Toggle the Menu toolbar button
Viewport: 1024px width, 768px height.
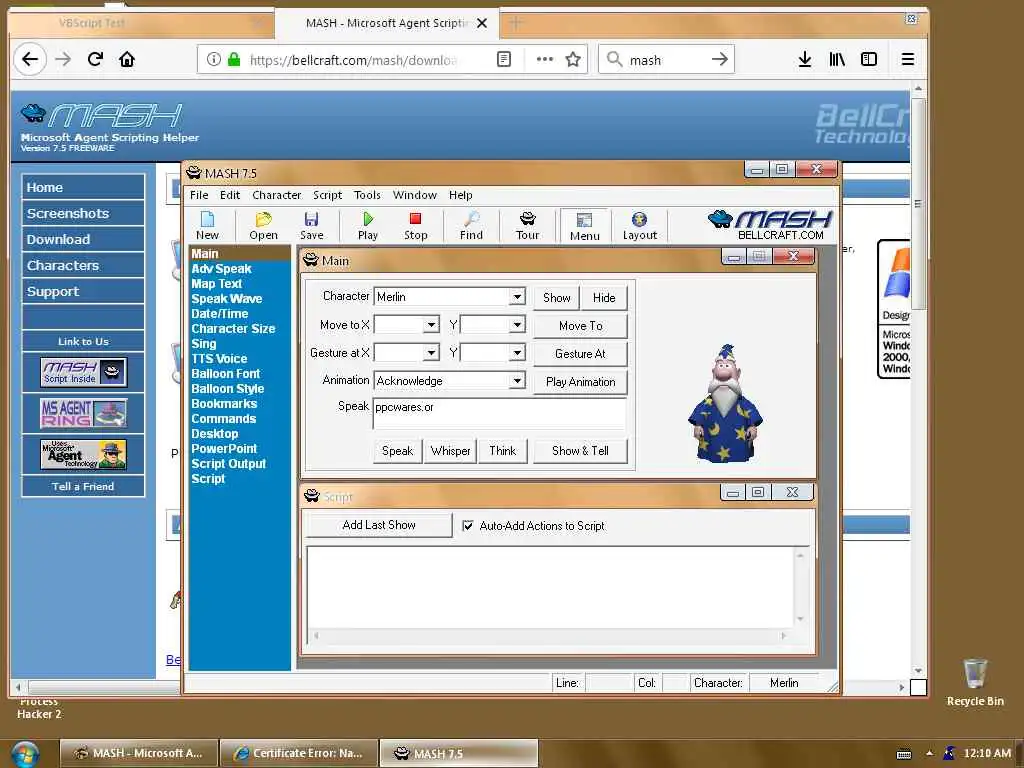(584, 226)
